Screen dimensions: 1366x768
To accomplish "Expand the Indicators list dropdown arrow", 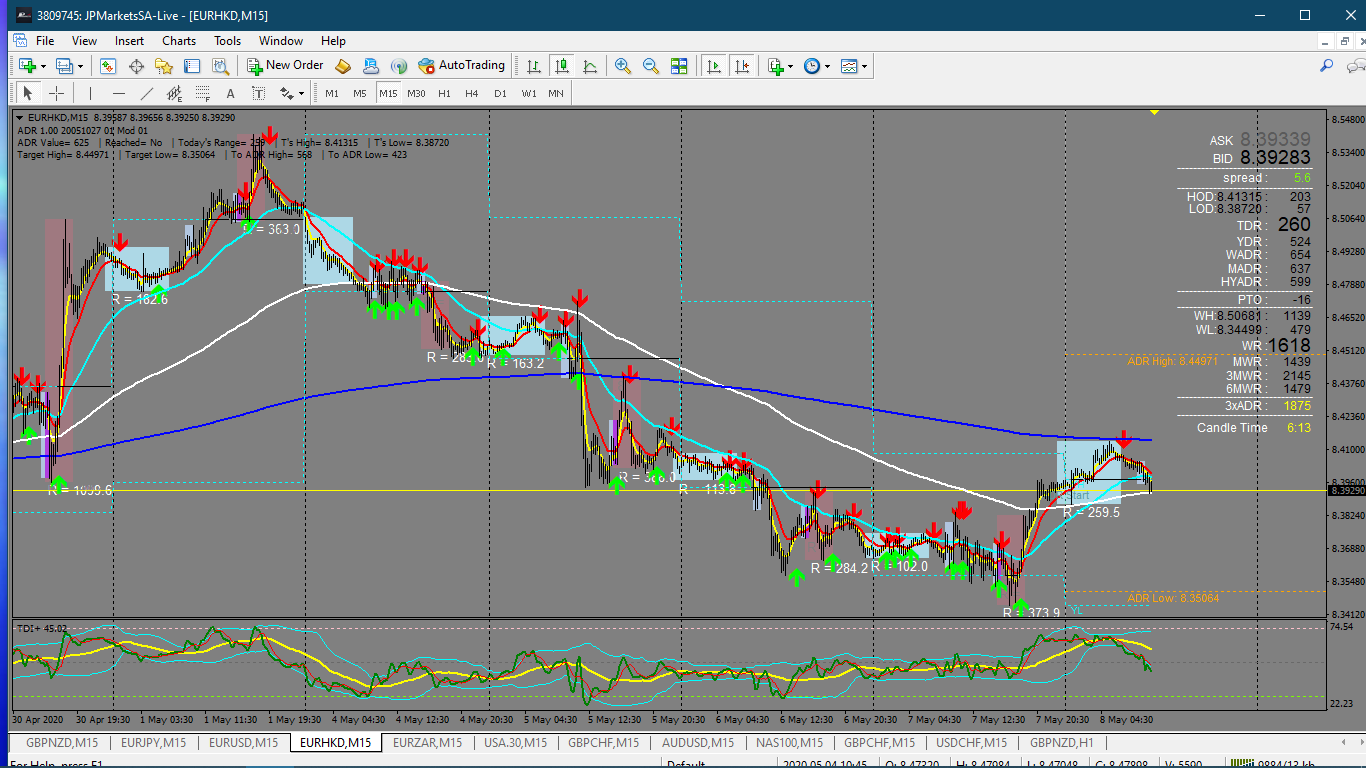I will coord(791,66).
